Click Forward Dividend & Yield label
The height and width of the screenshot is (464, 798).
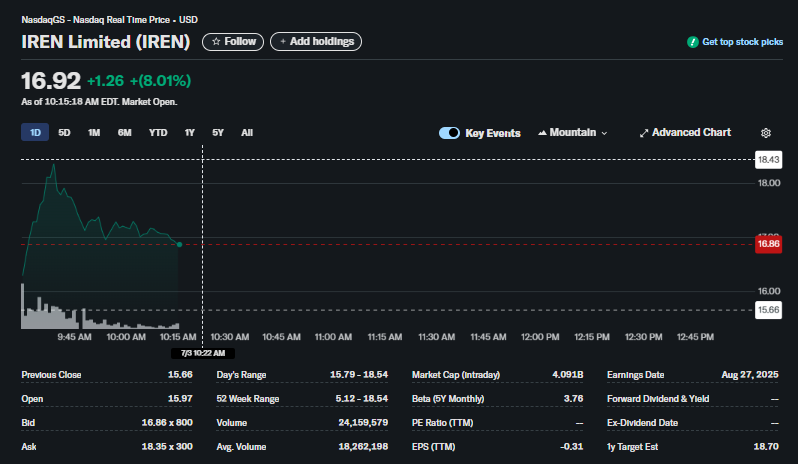click(658, 399)
